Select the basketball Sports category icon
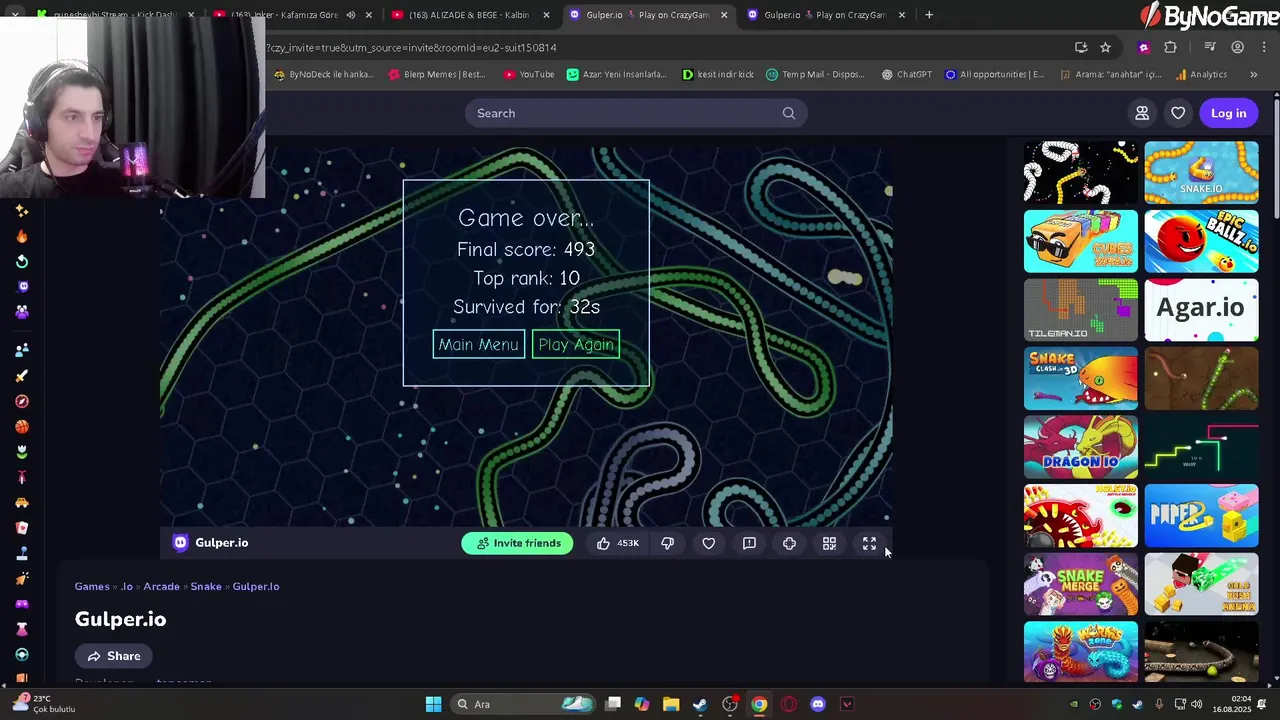Viewport: 1280px width, 720px height. pos(22,427)
